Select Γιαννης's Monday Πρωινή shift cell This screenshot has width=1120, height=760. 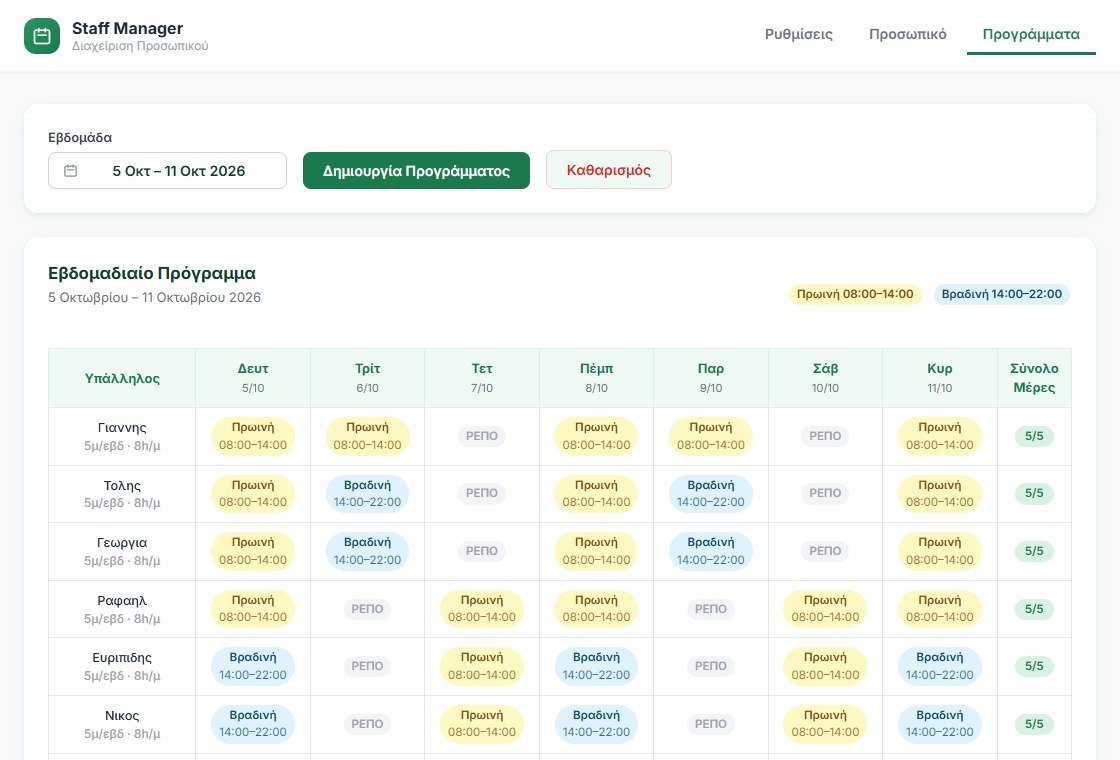pyautogui.click(x=253, y=436)
